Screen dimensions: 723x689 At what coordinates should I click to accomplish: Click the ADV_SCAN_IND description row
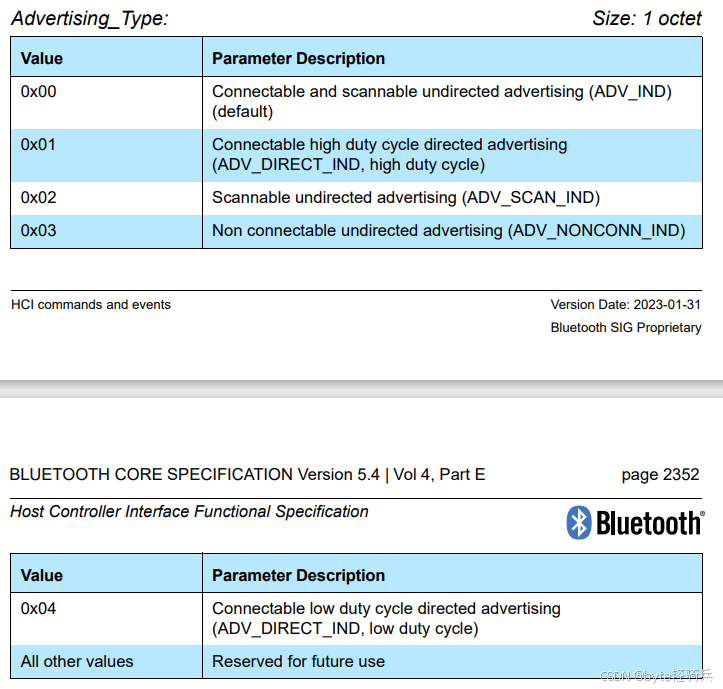[406, 197]
